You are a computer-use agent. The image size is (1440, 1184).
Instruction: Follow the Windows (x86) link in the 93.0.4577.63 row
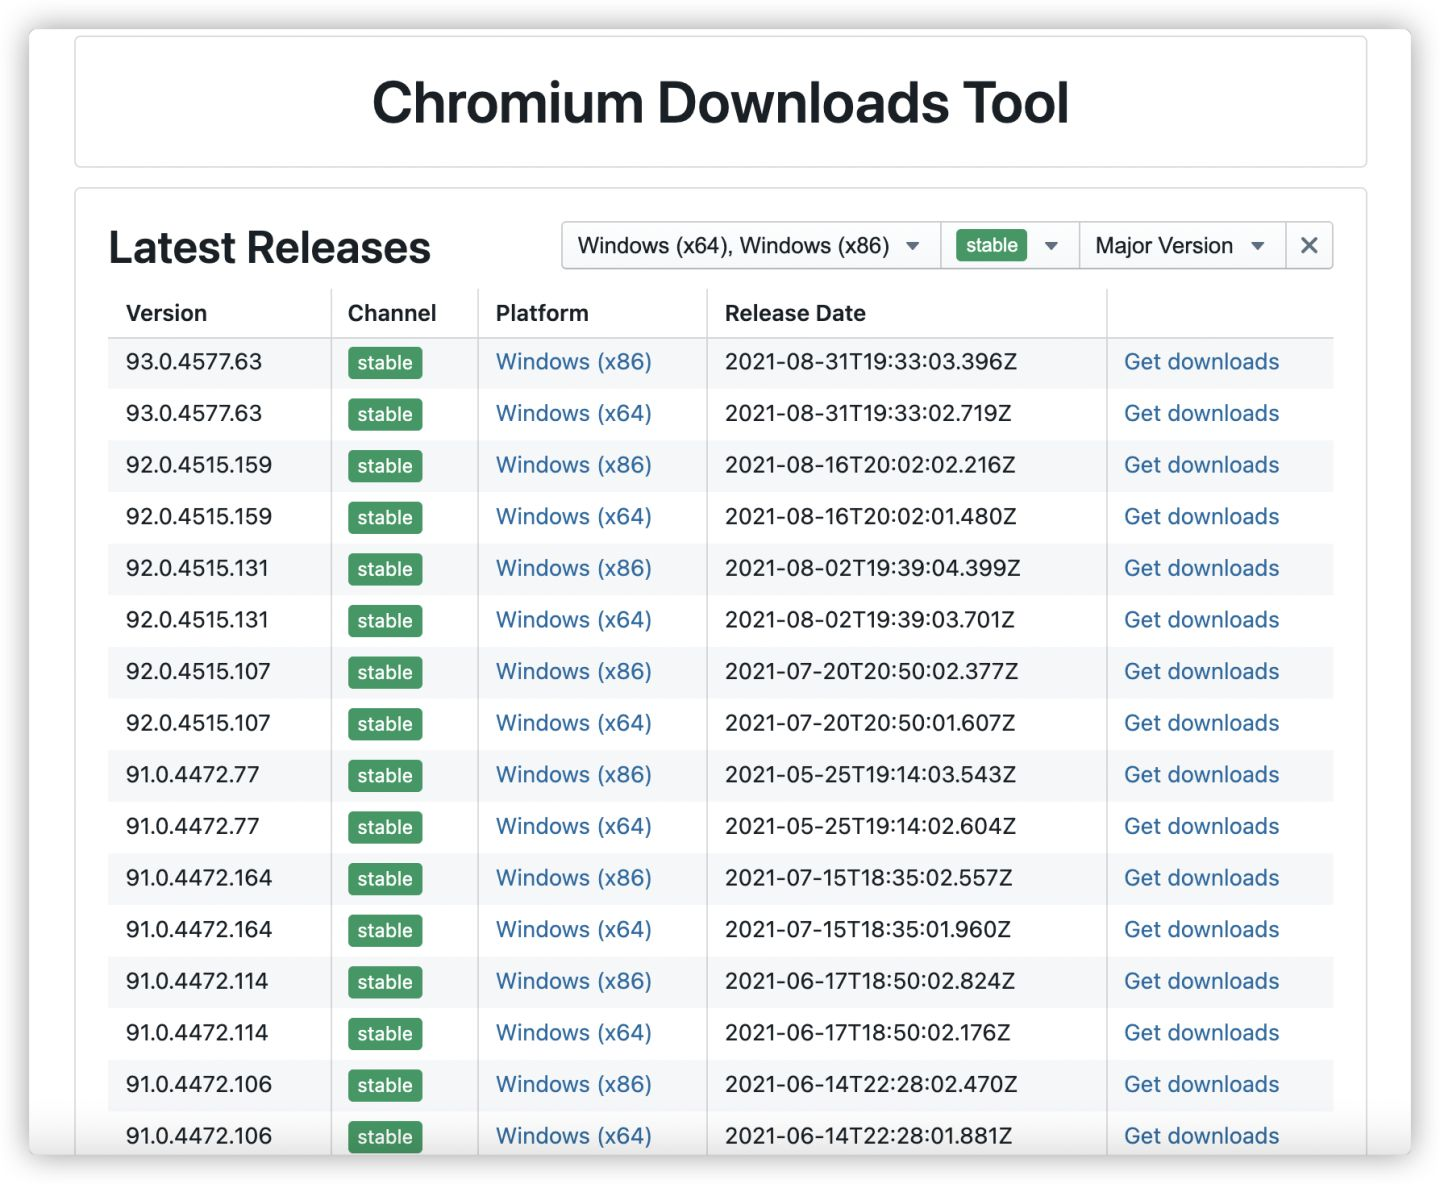point(573,362)
